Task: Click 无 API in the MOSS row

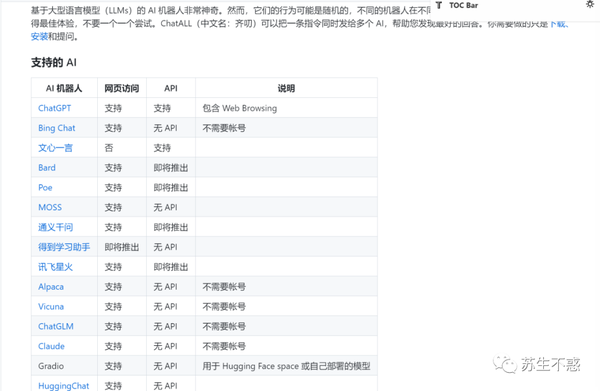Action: tap(166, 207)
